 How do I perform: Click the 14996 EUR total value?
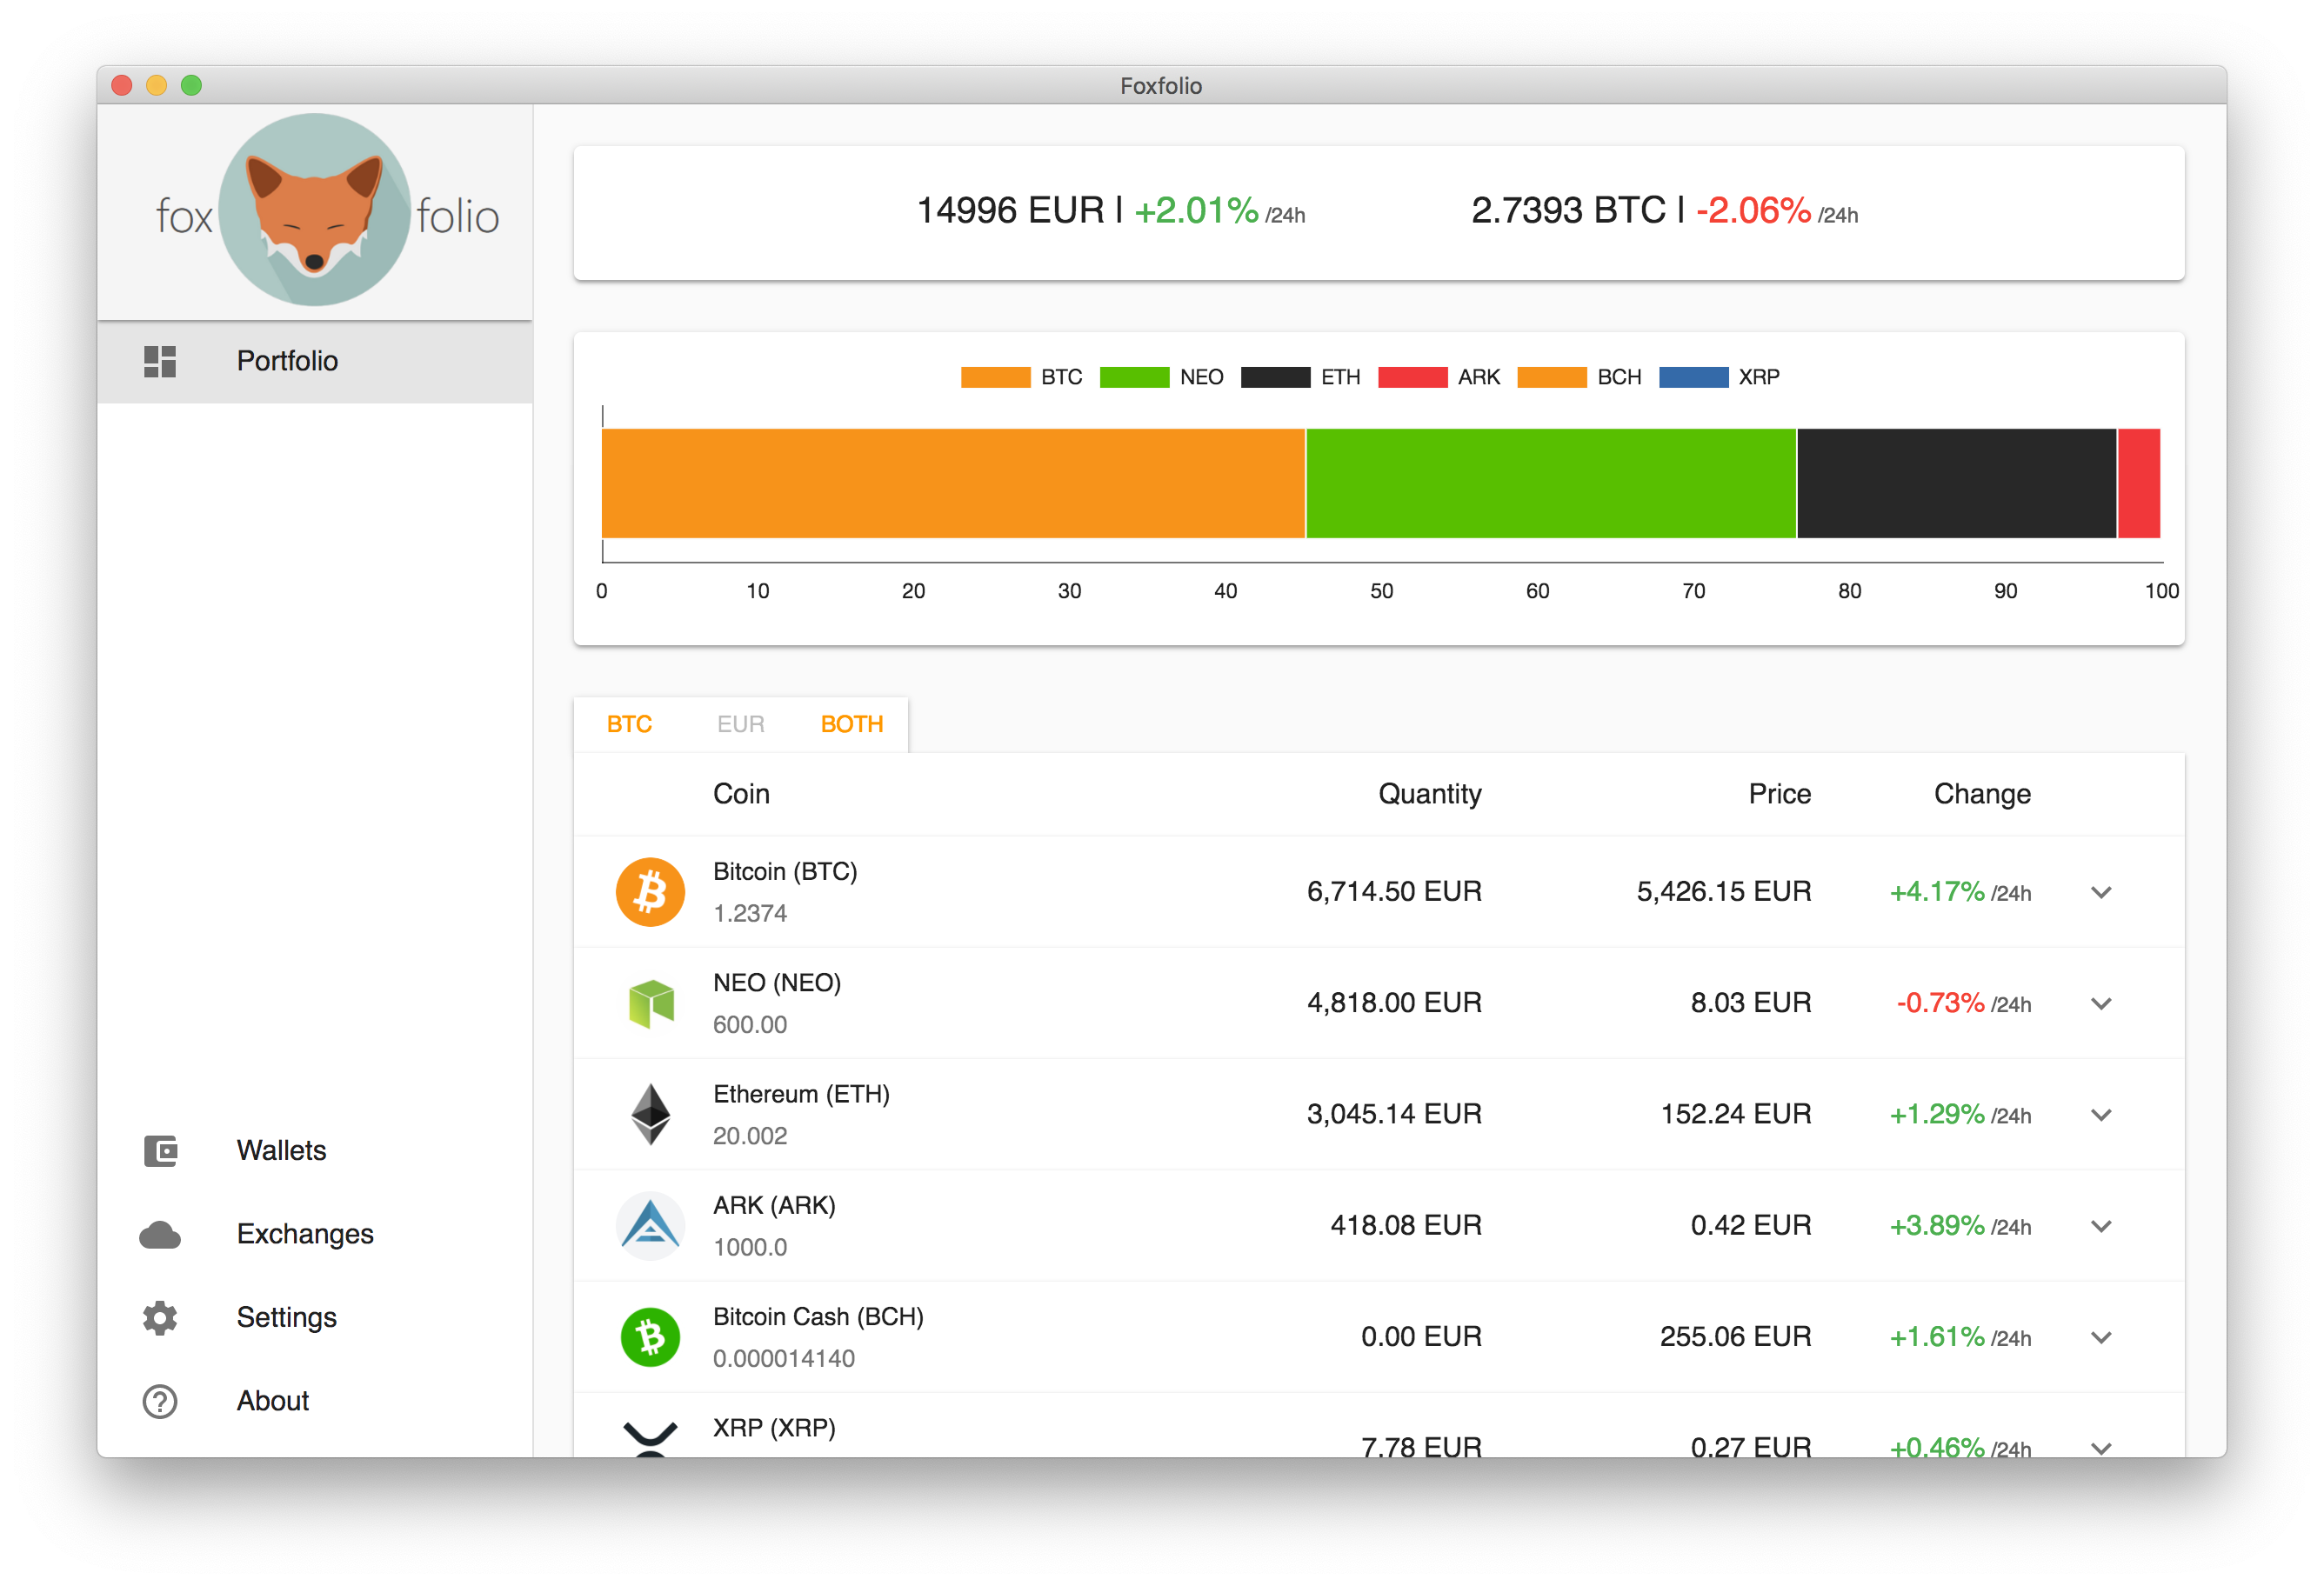pyautogui.click(x=1010, y=210)
